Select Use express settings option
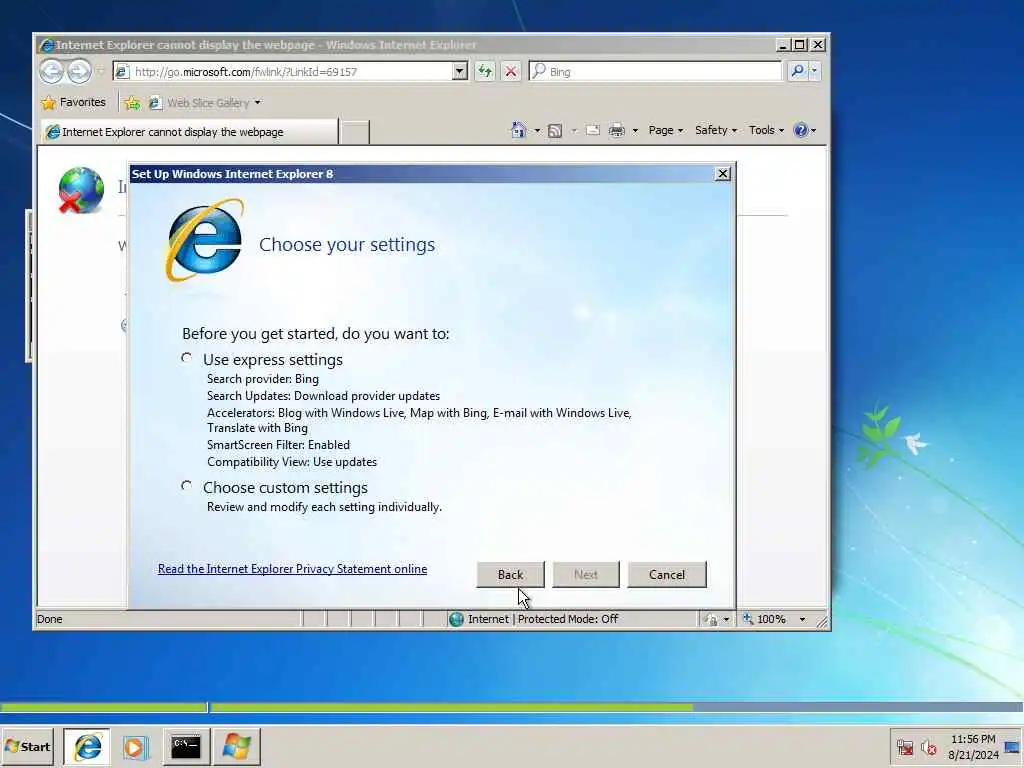The image size is (1024, 768). coord(187,358)
